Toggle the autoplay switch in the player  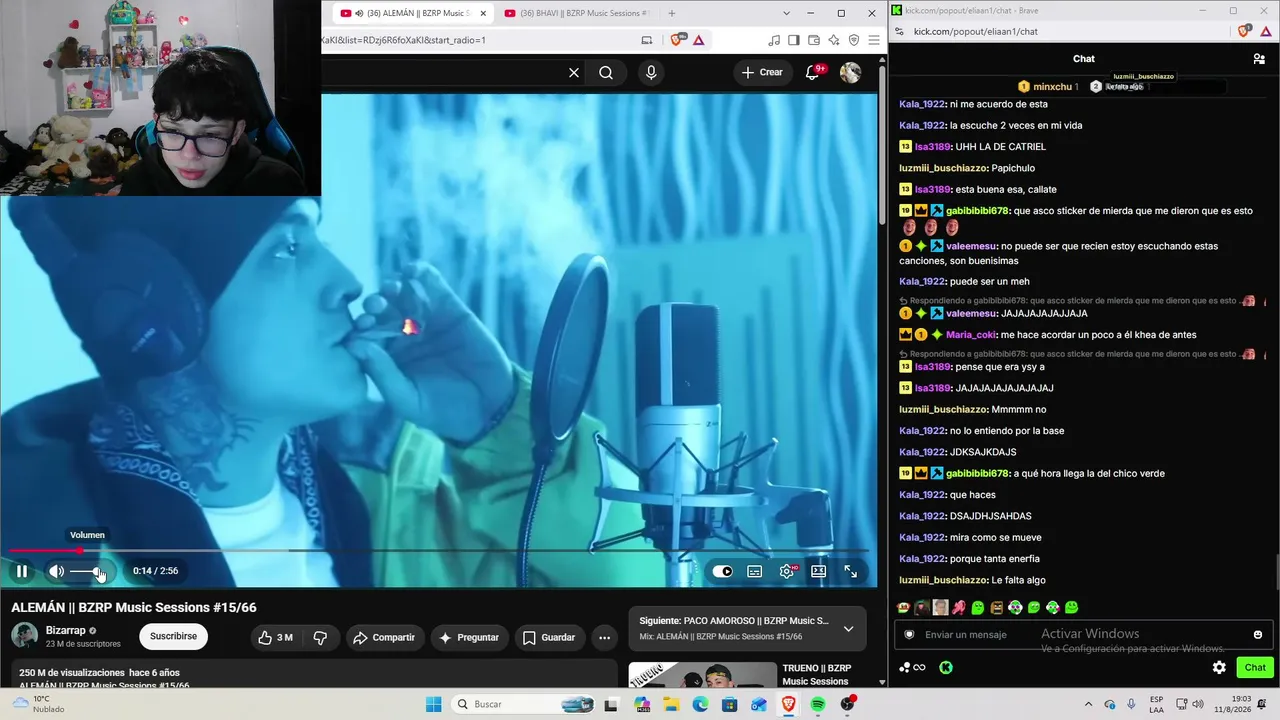point(722,571)
